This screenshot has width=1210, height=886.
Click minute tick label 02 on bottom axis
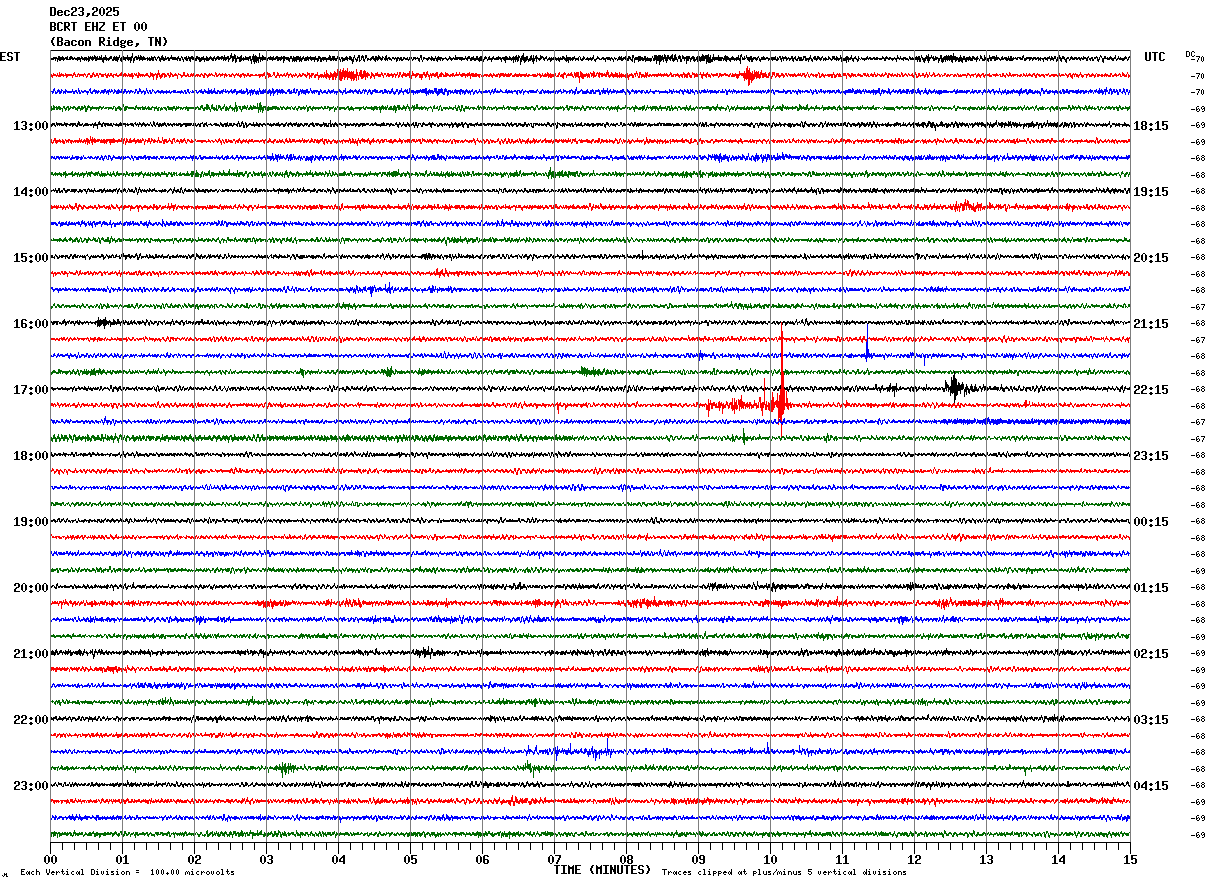click(x=194, y=859)
